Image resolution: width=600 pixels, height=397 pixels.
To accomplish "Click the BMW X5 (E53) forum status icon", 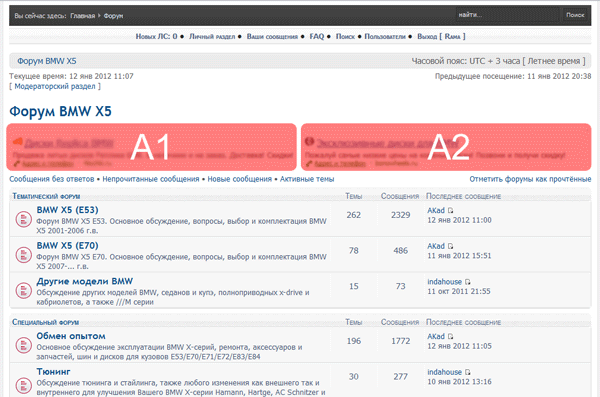I will (x=23, y=220).
